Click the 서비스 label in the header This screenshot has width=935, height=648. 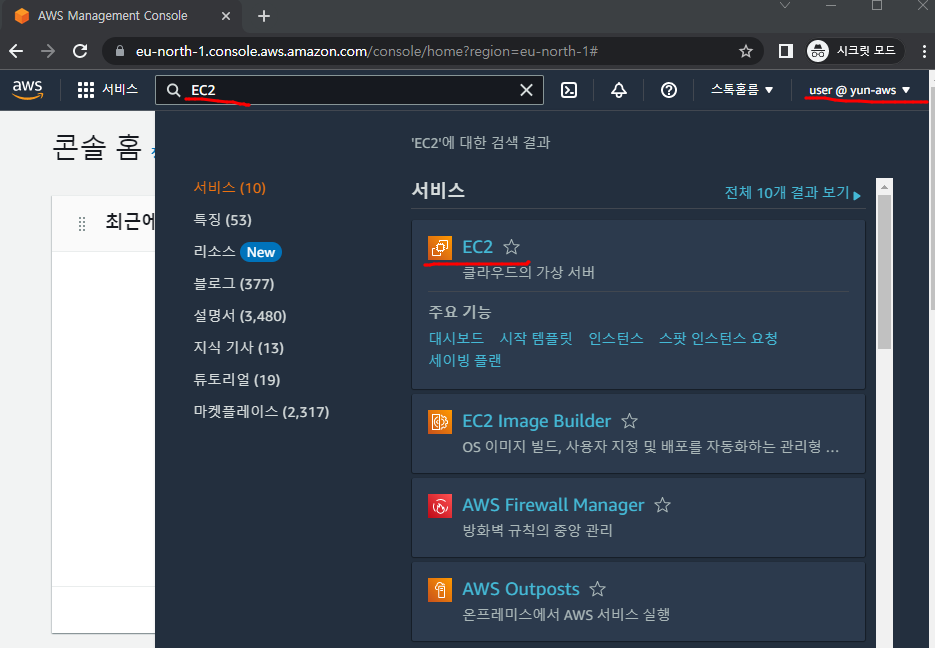tap(120, 89)
